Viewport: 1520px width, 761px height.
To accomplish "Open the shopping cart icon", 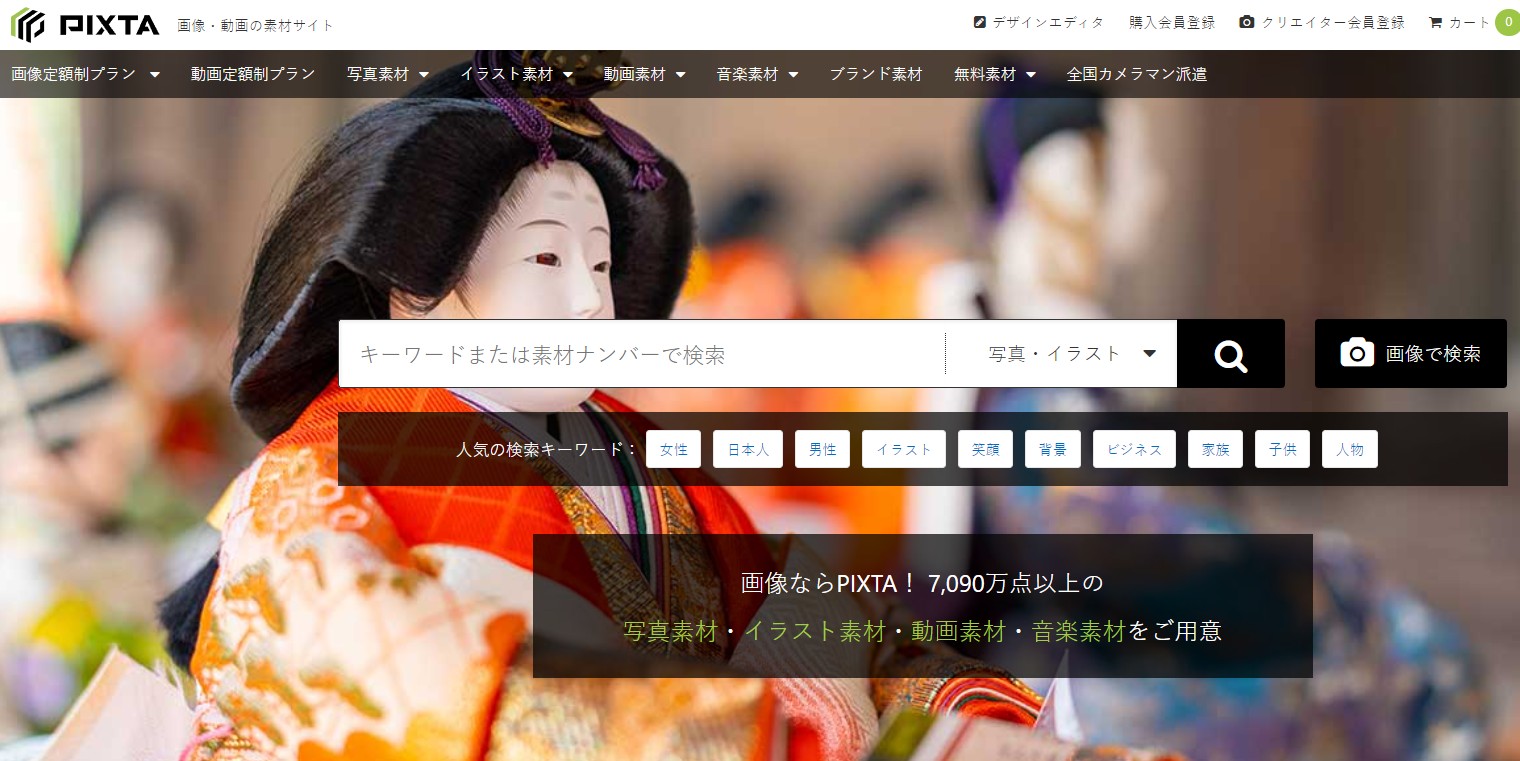I will (x=1434, y=21).
